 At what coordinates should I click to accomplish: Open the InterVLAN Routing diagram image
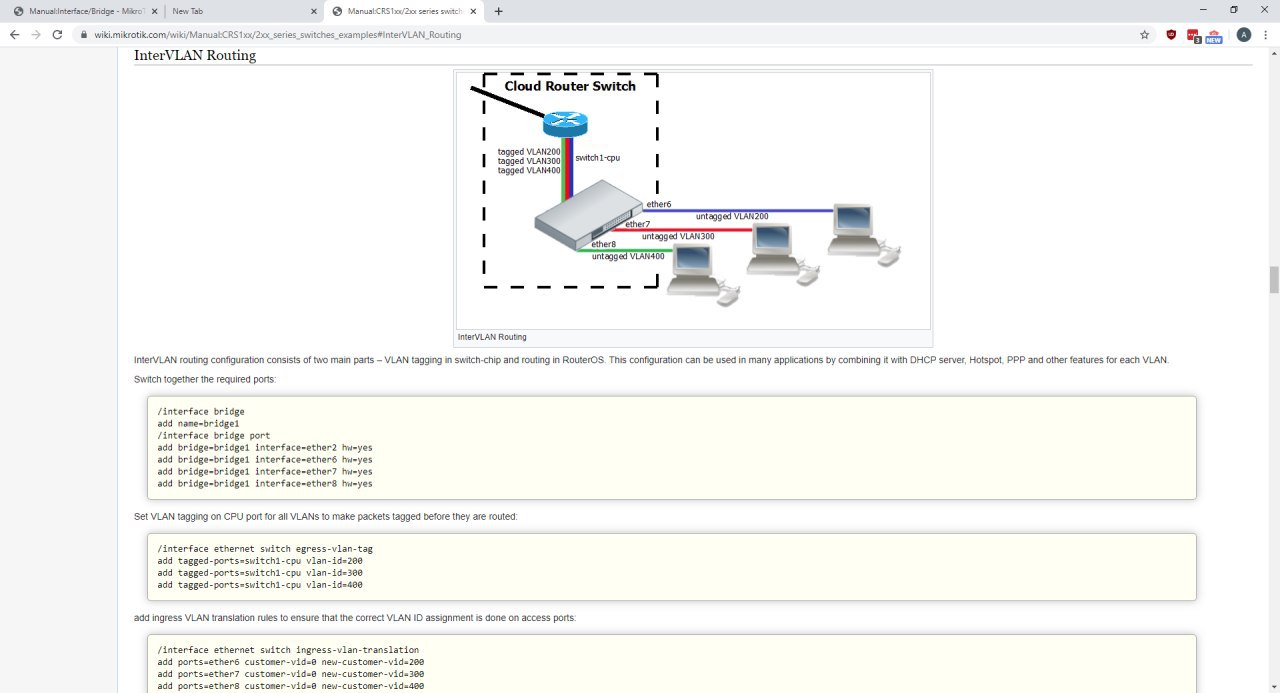[693, 199]
